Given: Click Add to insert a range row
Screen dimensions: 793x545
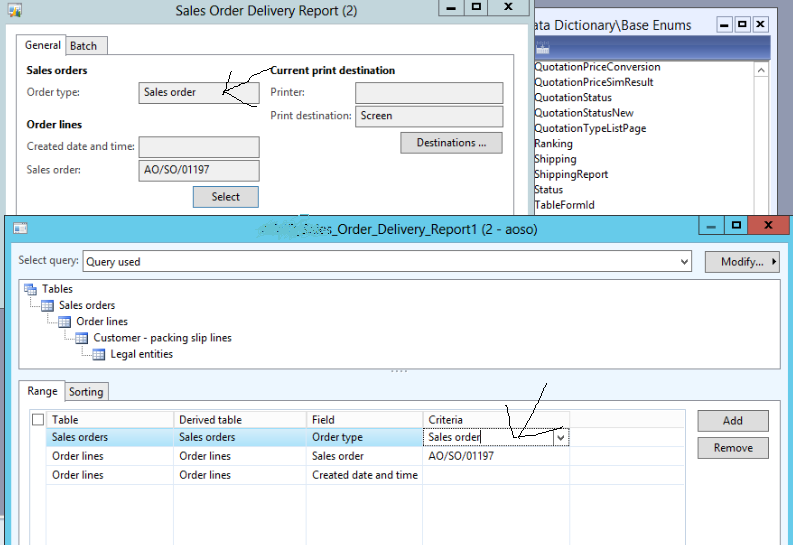Looking at the screenshot, I should pyautogui.click(x=732, y=421).
